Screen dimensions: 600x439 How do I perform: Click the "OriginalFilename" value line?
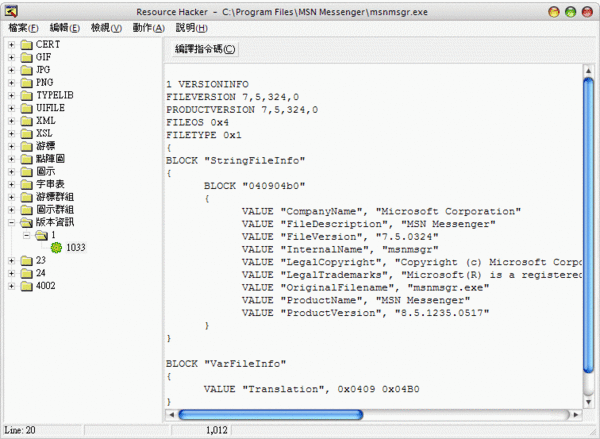point(365,287)
